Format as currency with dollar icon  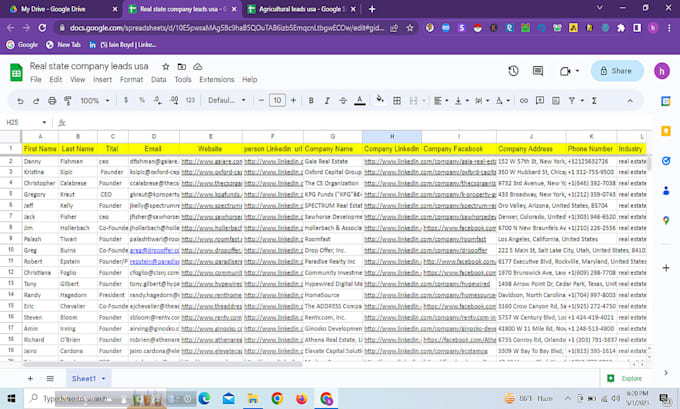(126, 100)
